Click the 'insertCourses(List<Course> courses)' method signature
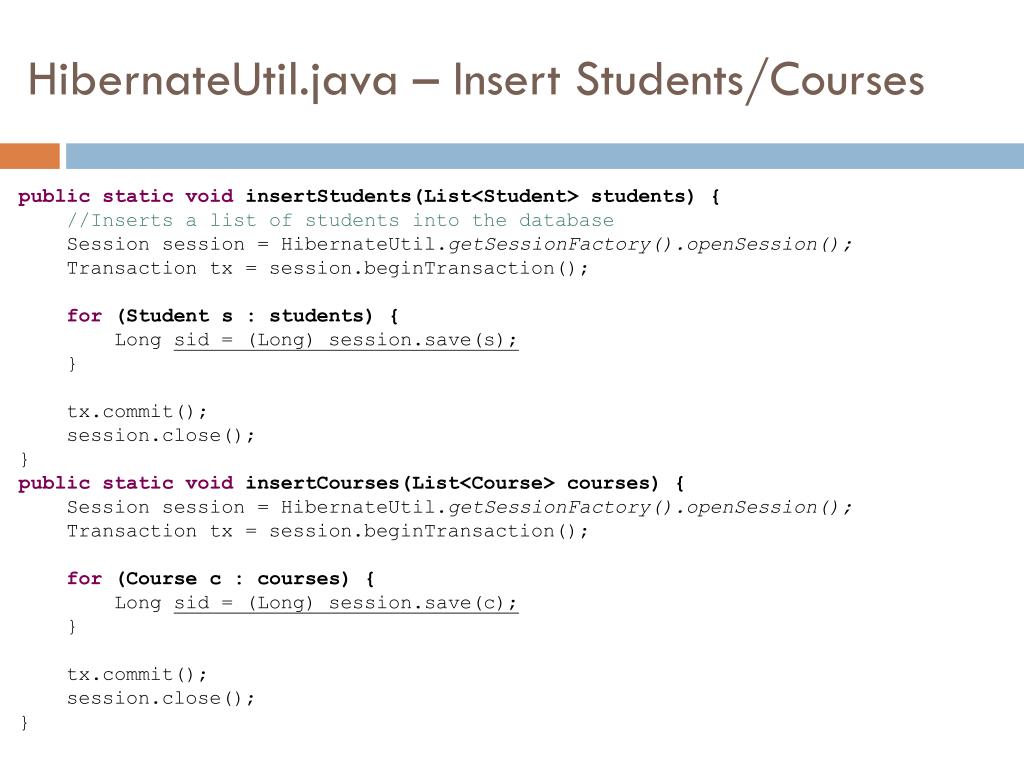 pyautogui.click(x=452, y=483)
